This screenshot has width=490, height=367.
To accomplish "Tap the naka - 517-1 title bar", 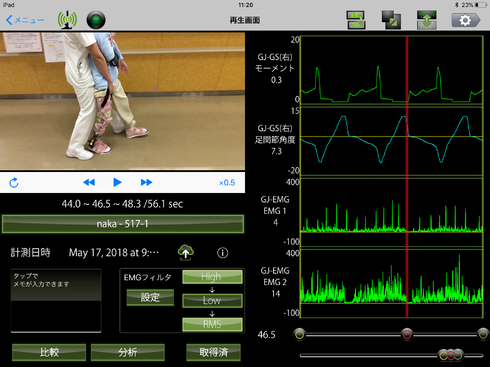I will coord(123,224).
